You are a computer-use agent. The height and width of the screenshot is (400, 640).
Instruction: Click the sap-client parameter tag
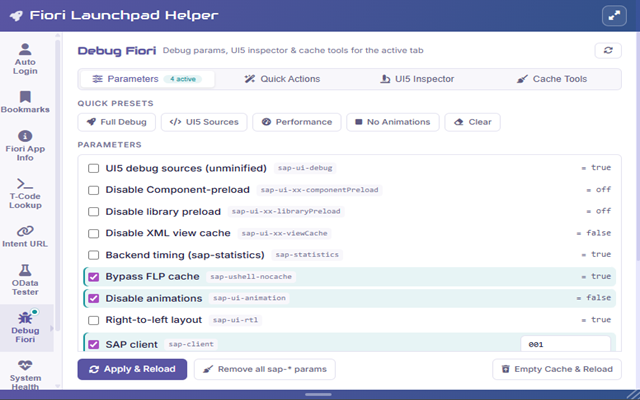tap(191, 344)
